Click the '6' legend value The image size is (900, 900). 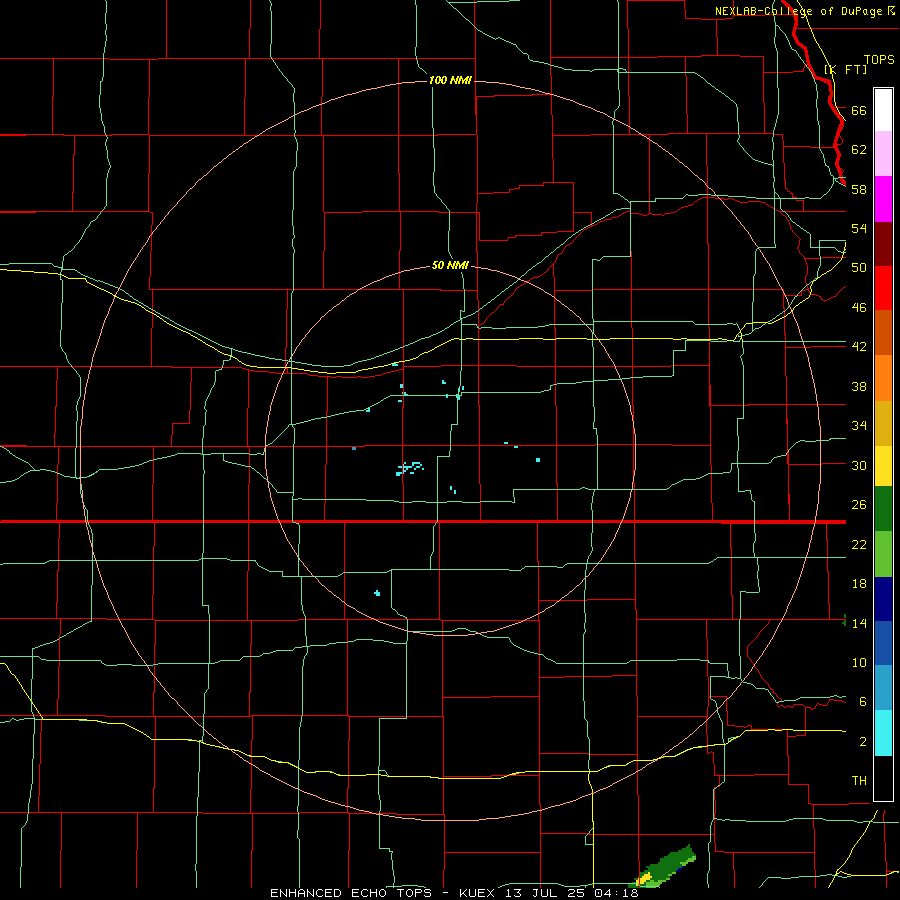[863, 701]
